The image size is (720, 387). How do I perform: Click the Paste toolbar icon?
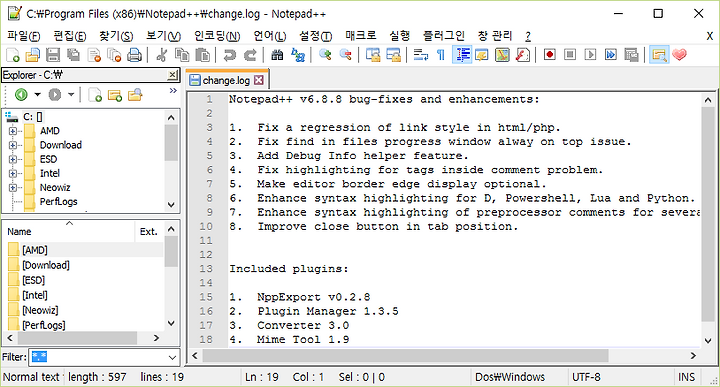pyautogui.click(x=202, y=55)
